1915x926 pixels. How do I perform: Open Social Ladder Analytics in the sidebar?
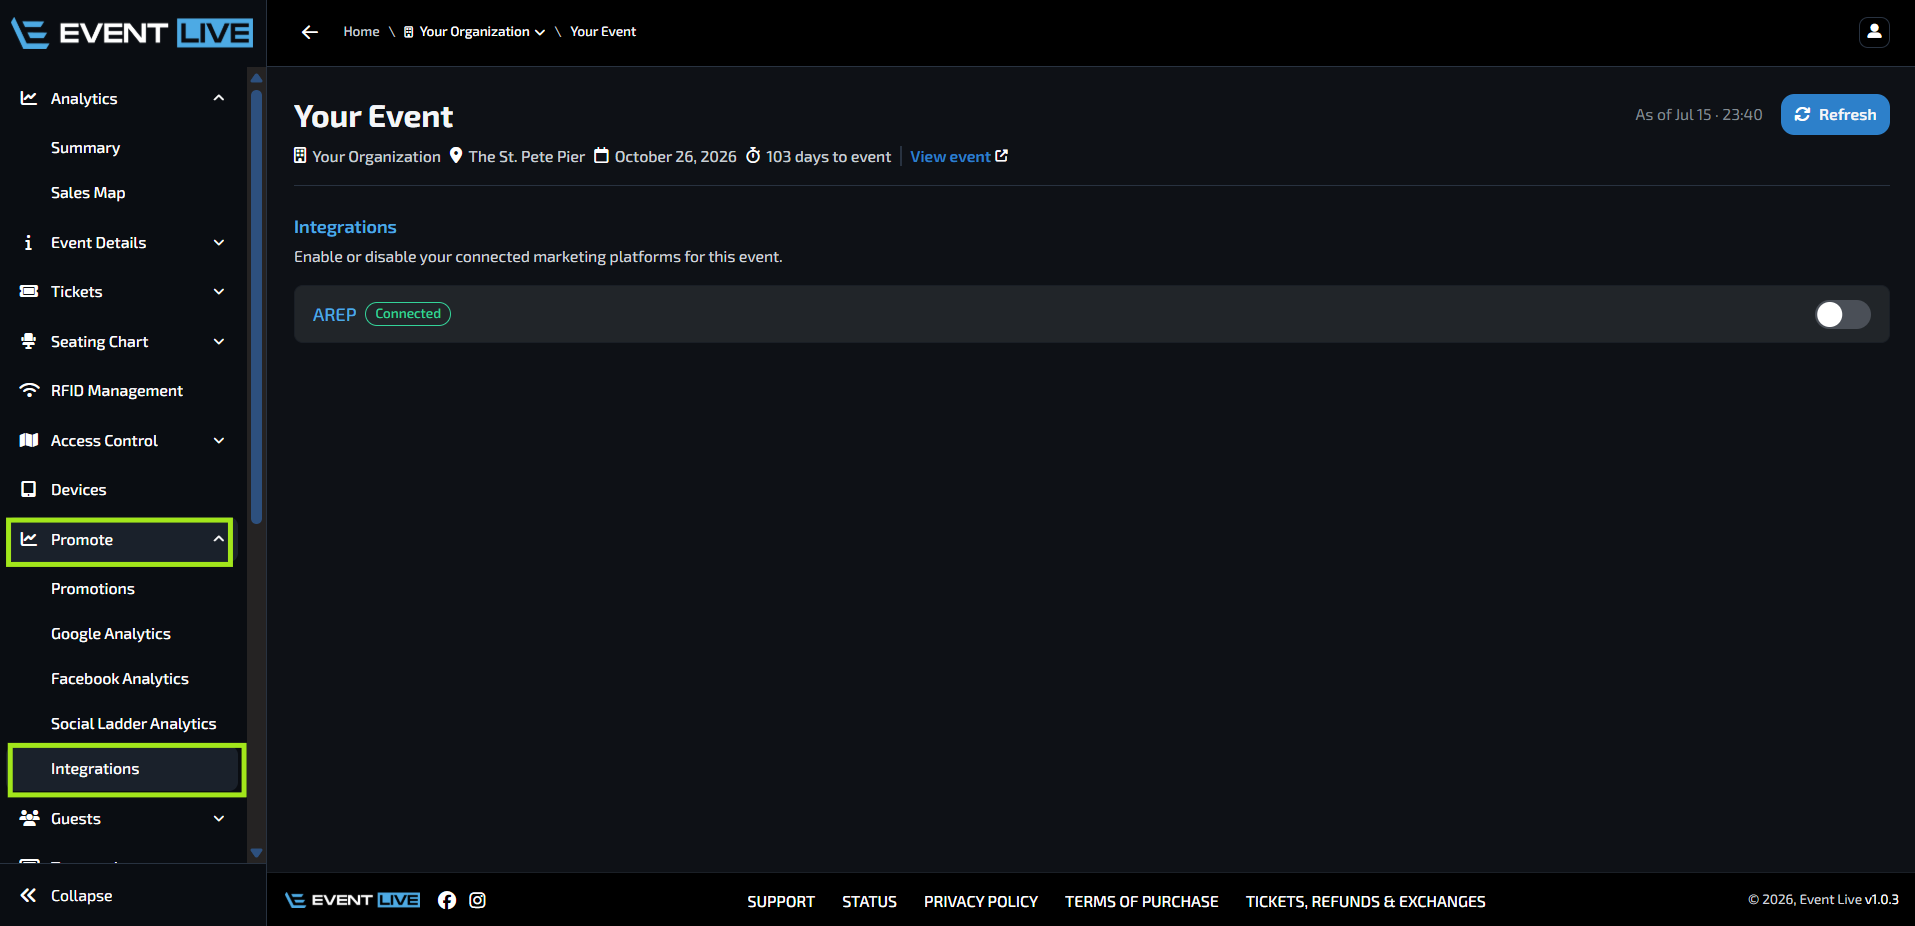[134, 724]
